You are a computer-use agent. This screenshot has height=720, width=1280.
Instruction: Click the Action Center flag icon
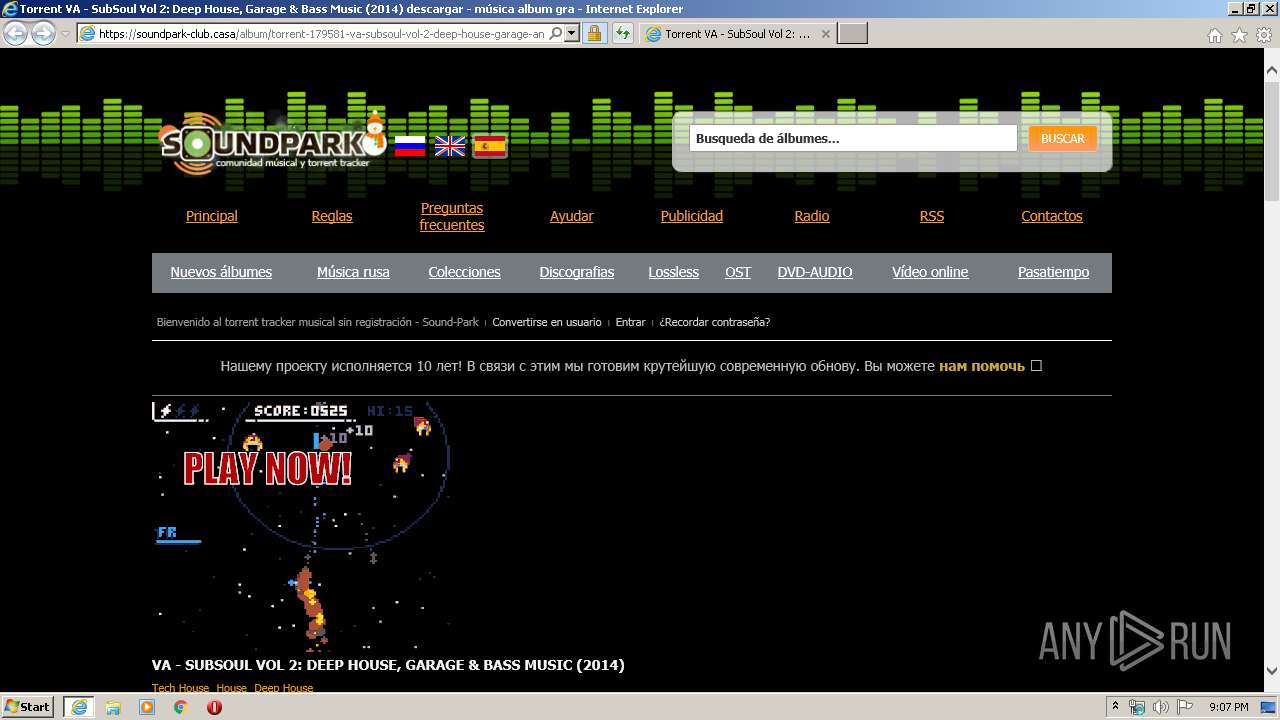[x=1183, y=707]
